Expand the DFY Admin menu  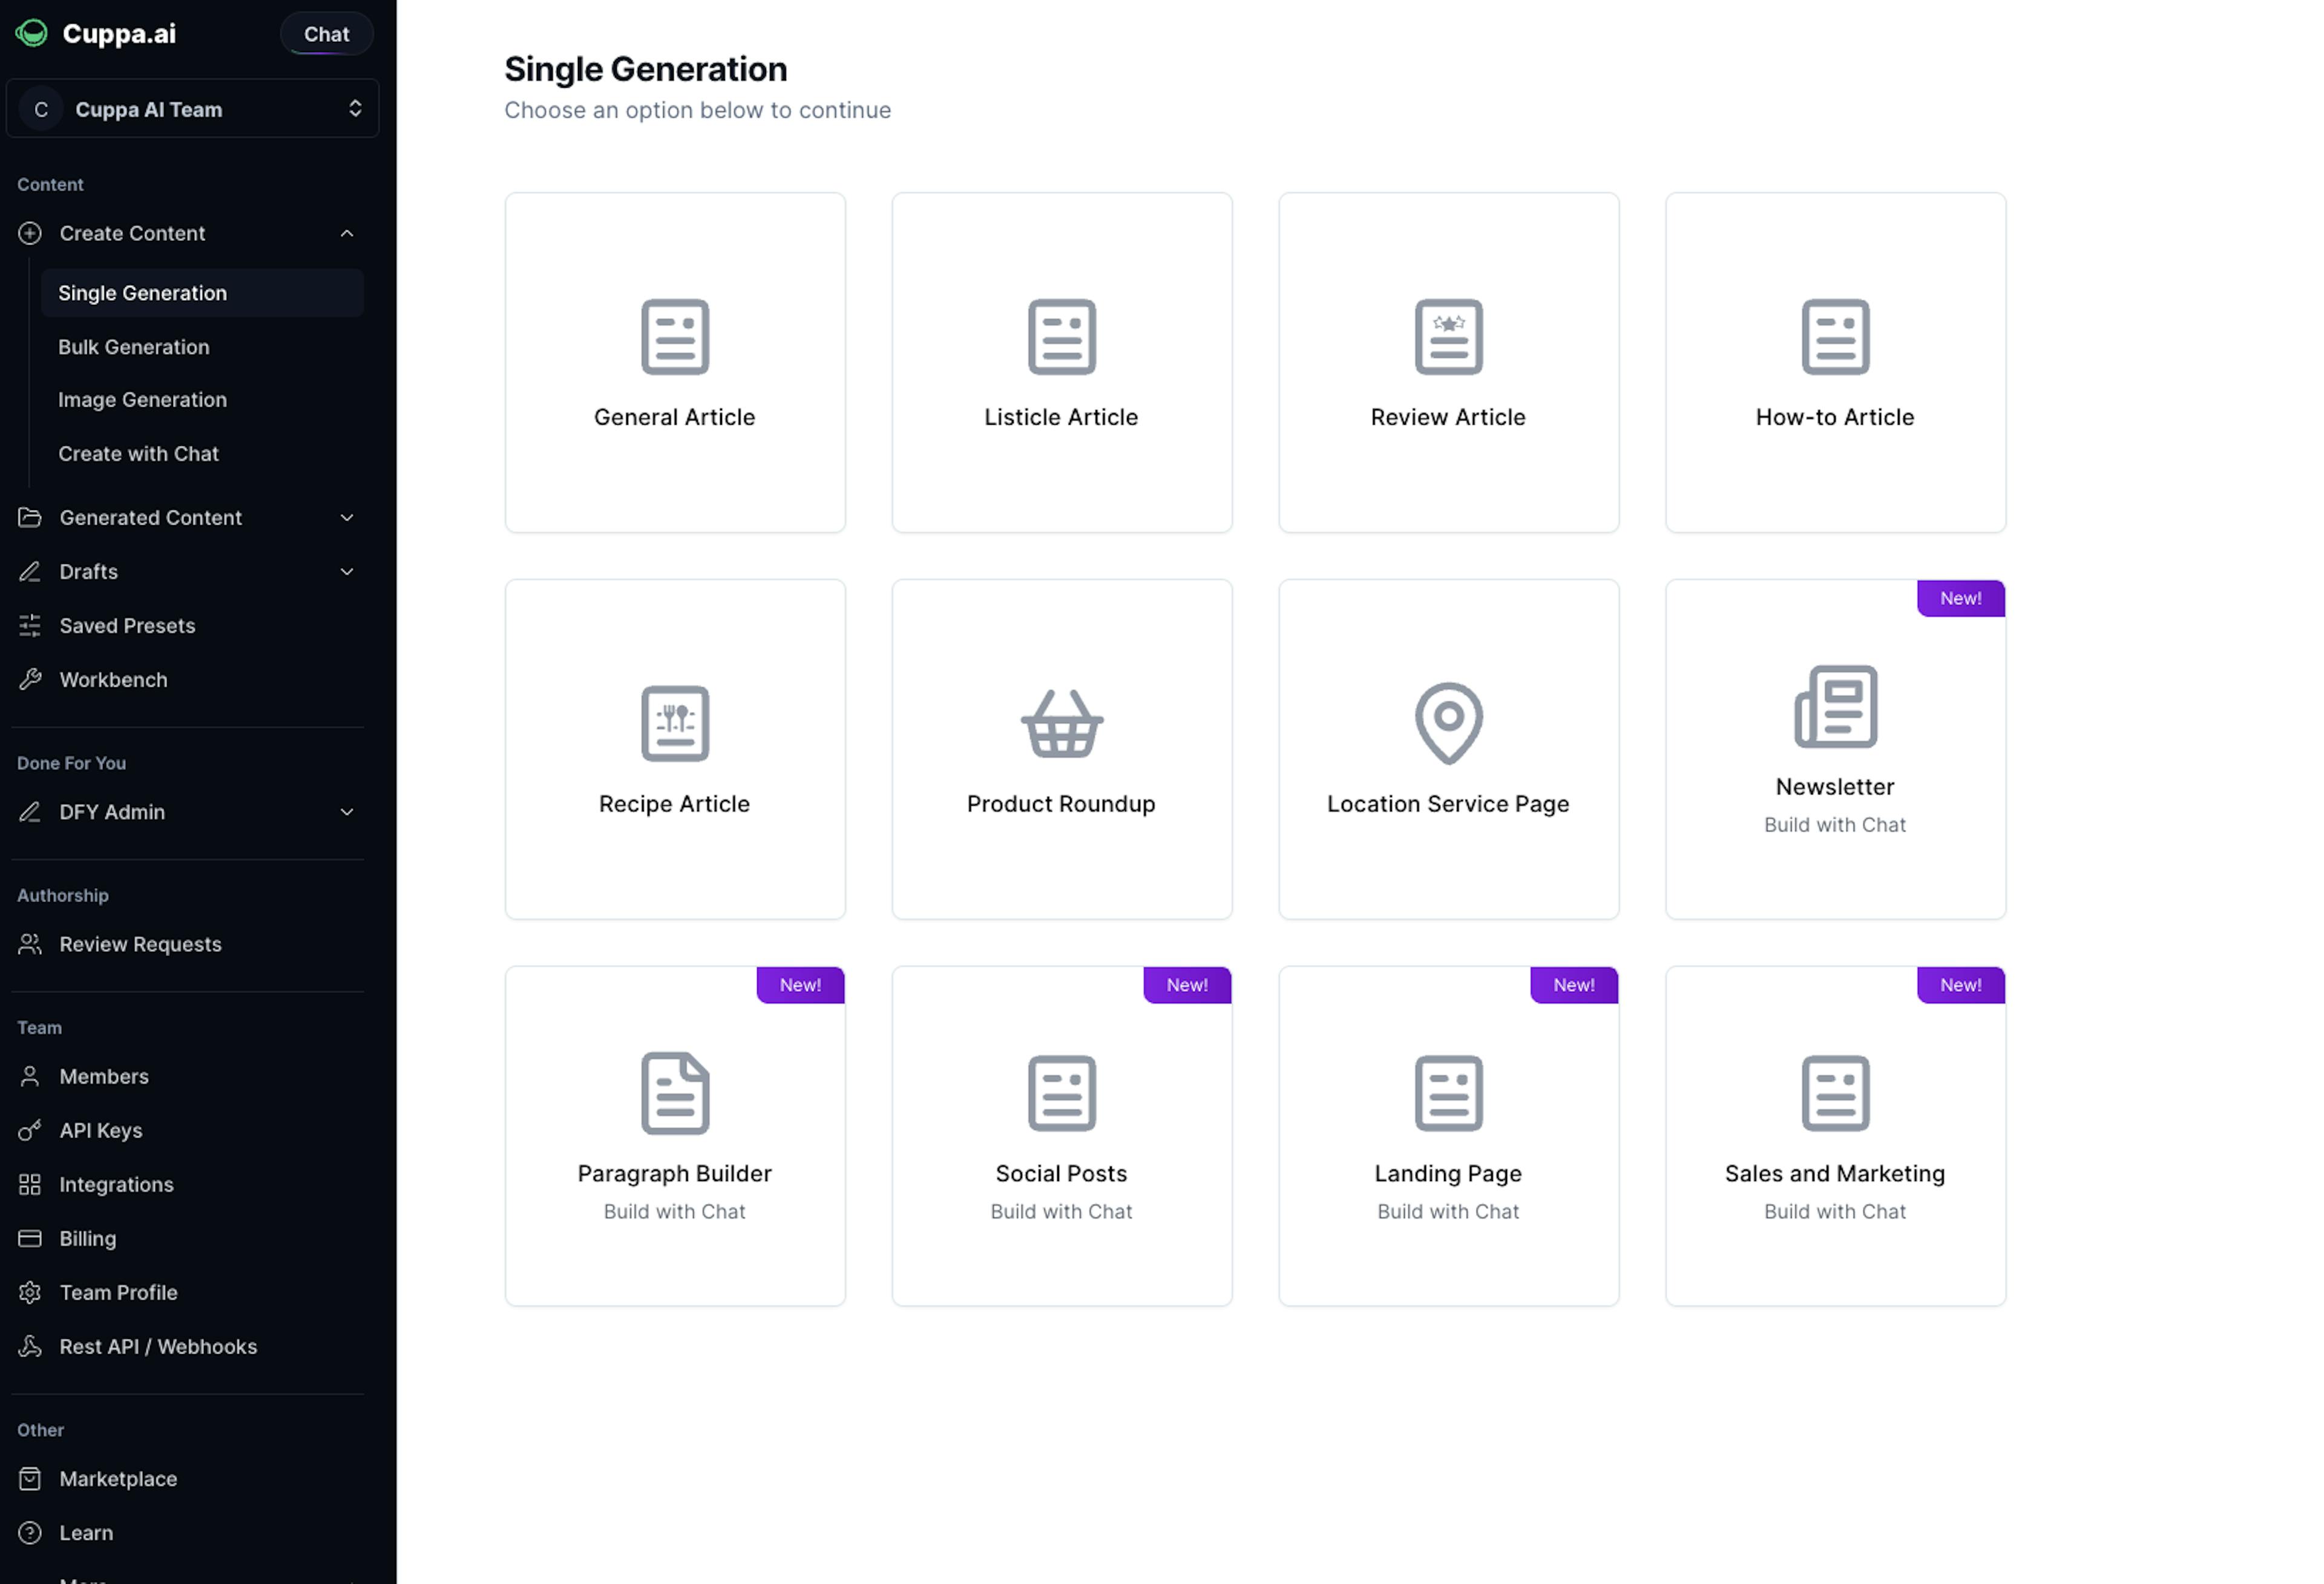pos(187,812)
